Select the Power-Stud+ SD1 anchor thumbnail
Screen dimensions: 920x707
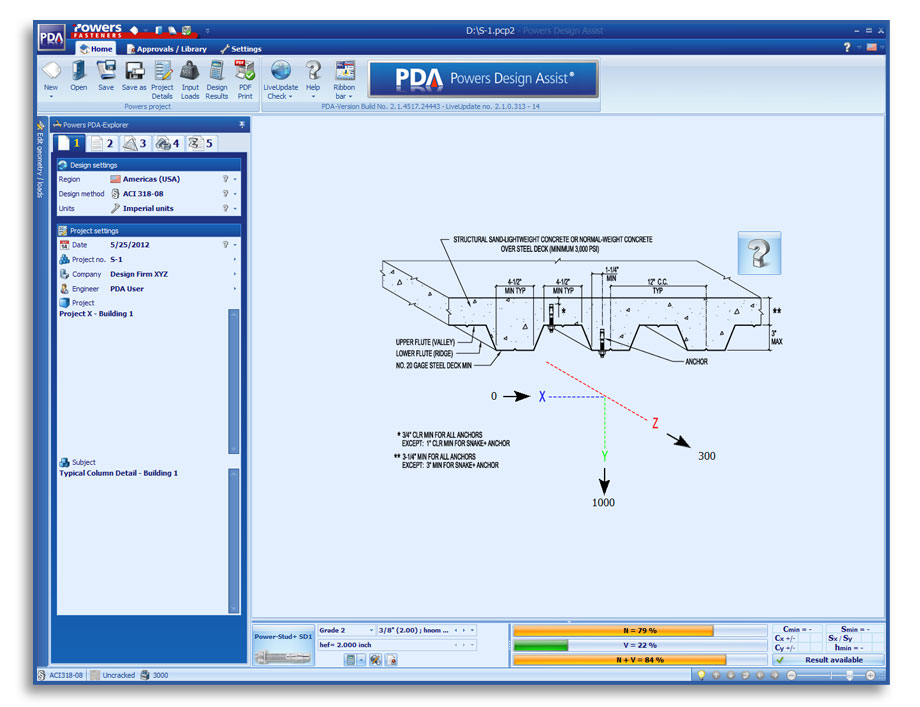click(283, 646)
